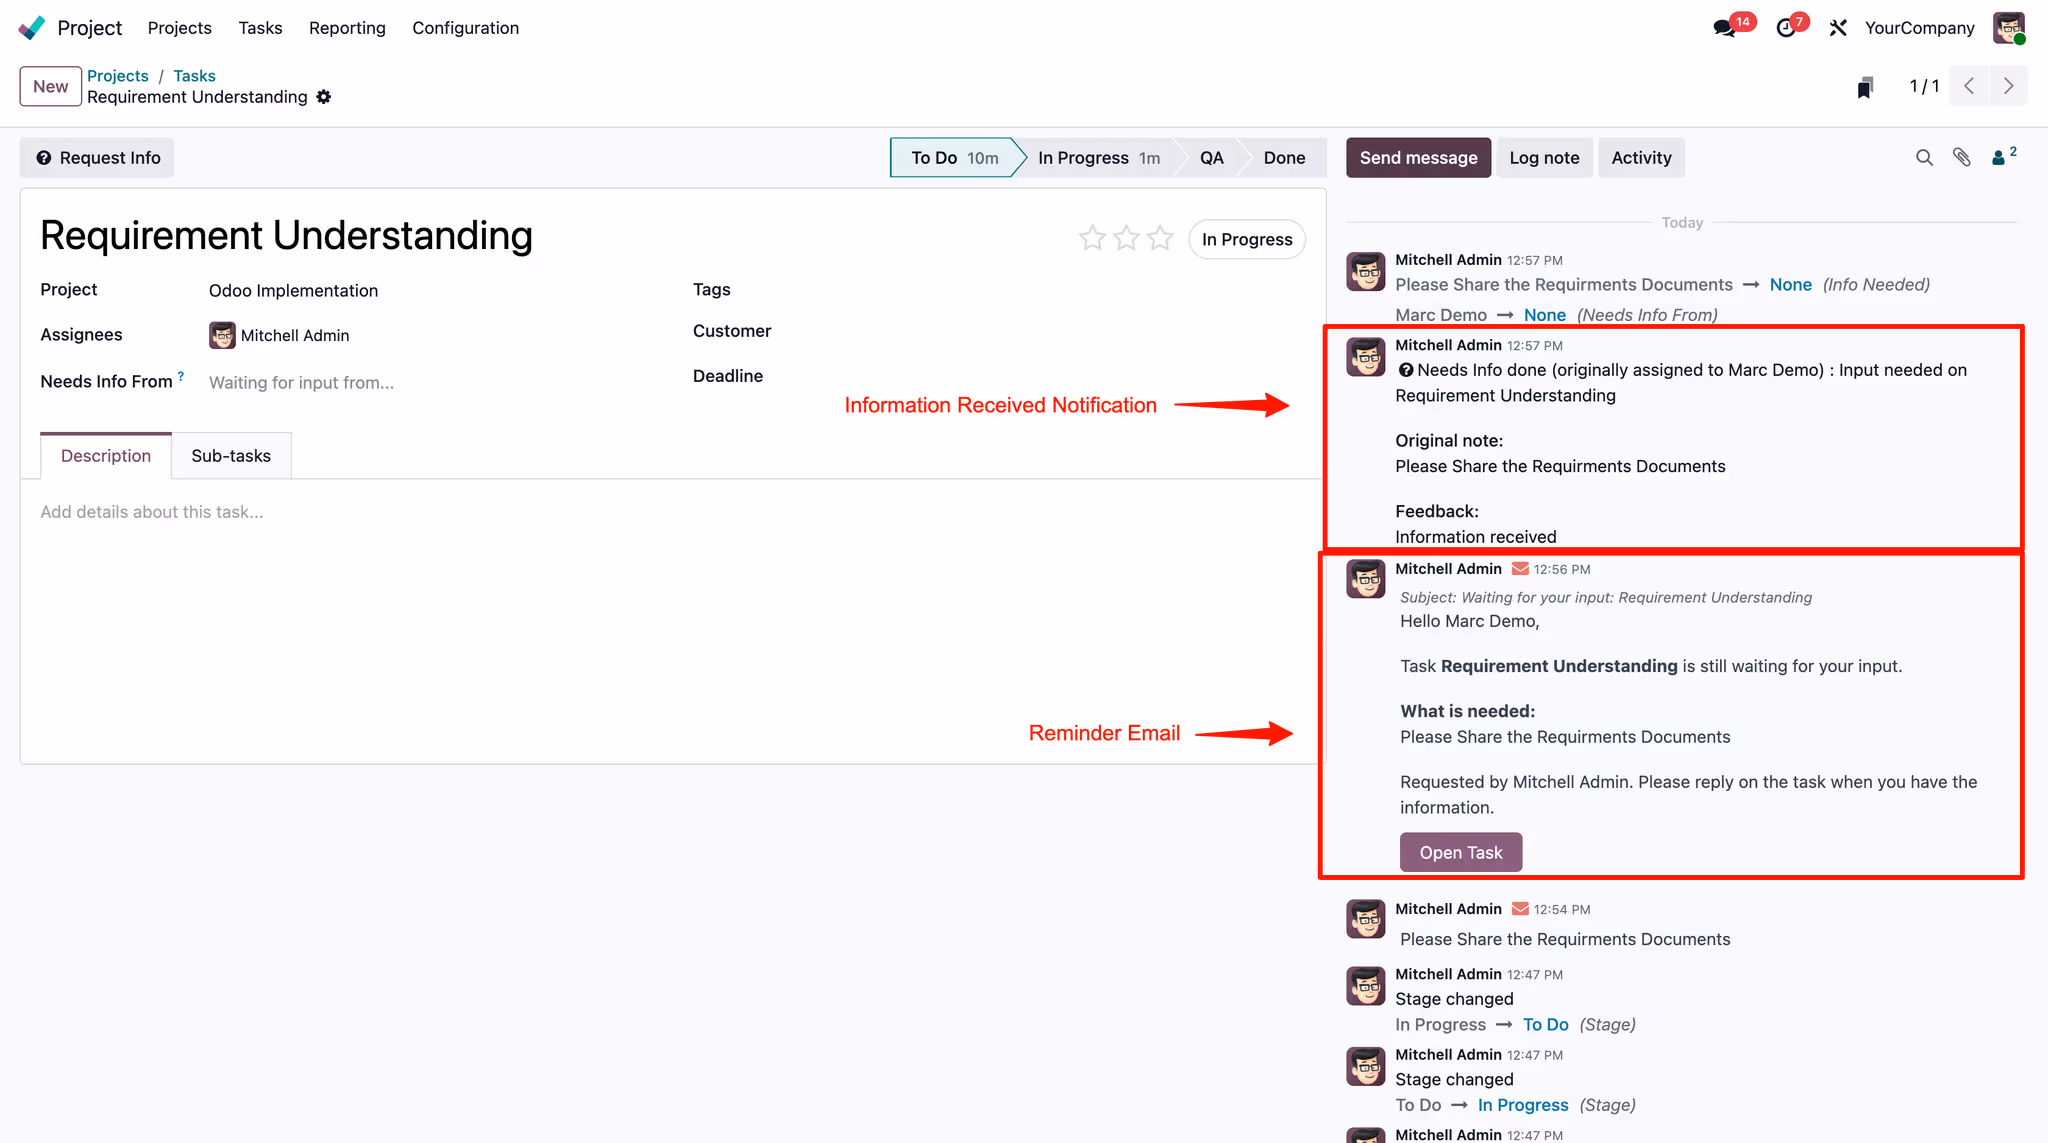The width and height of the screenshot is (2048, 1143).
Task: Set stage to QA in status bar
Action: (x=1211, y=158)
